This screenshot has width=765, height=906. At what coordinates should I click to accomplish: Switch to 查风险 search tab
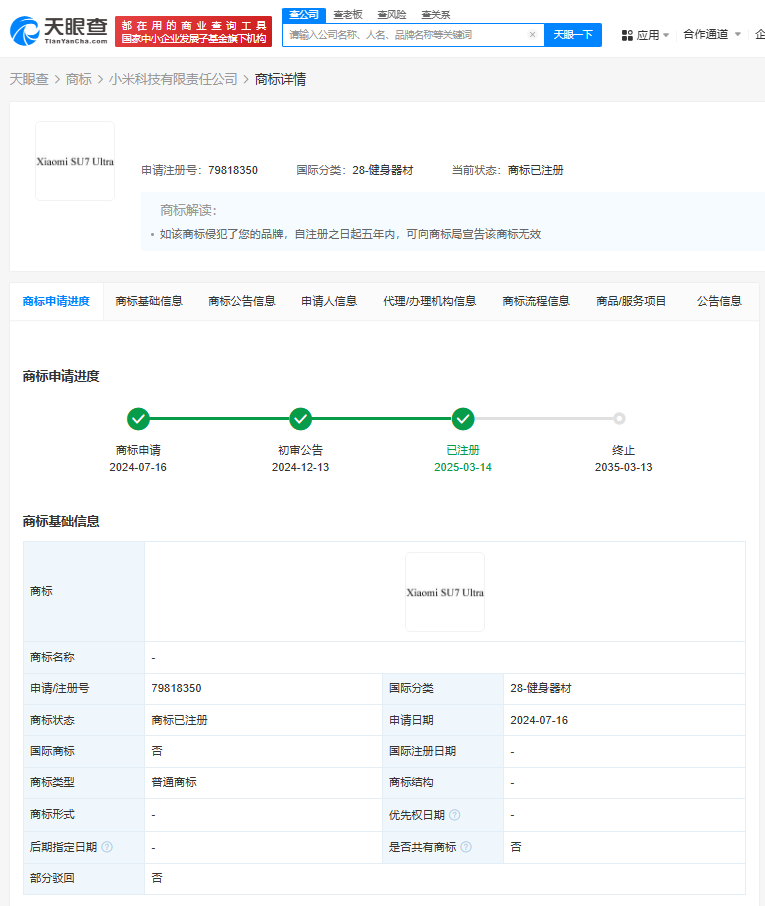[x=391, y=14]
